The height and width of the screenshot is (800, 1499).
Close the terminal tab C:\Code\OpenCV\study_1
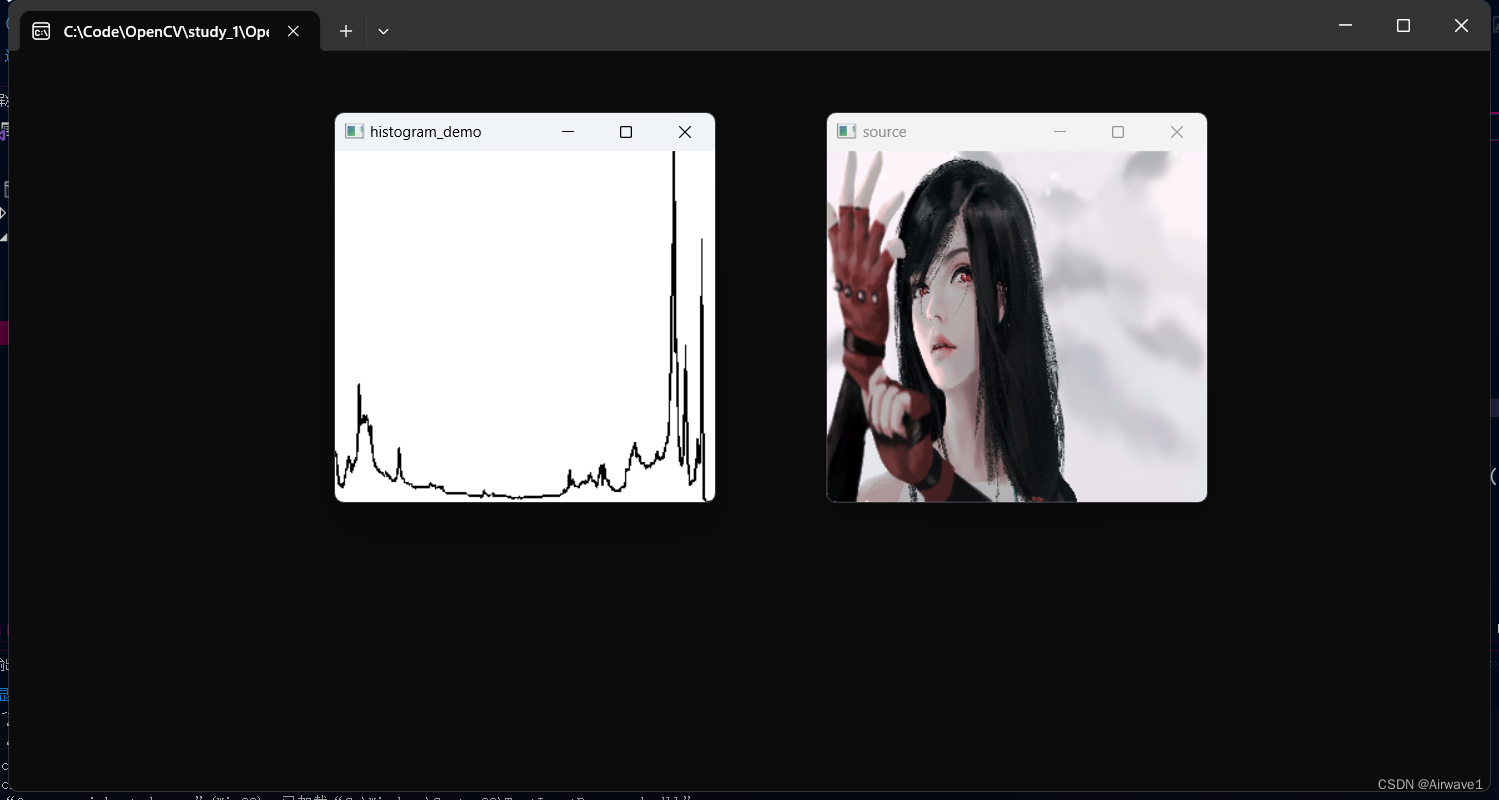tap(293, 31)
